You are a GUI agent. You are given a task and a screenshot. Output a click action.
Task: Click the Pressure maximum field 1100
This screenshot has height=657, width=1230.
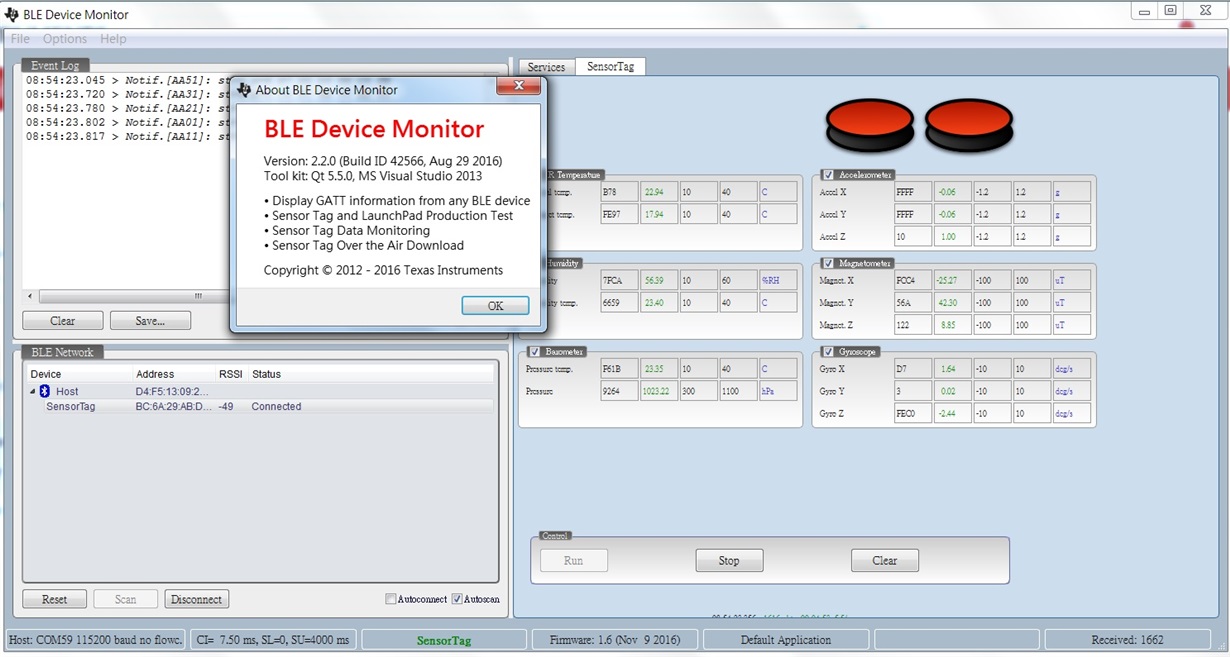pyautogui.click(x=737, y=391)
